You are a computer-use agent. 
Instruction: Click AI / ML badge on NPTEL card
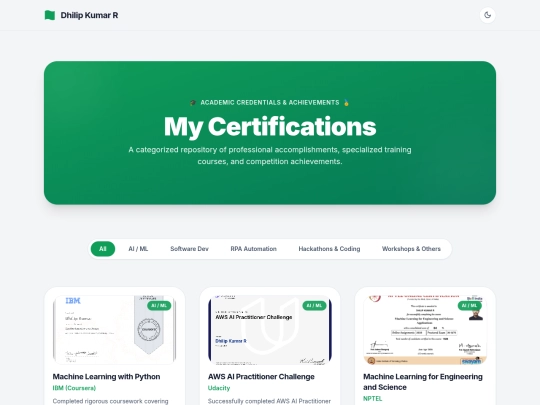pos(470,305)
